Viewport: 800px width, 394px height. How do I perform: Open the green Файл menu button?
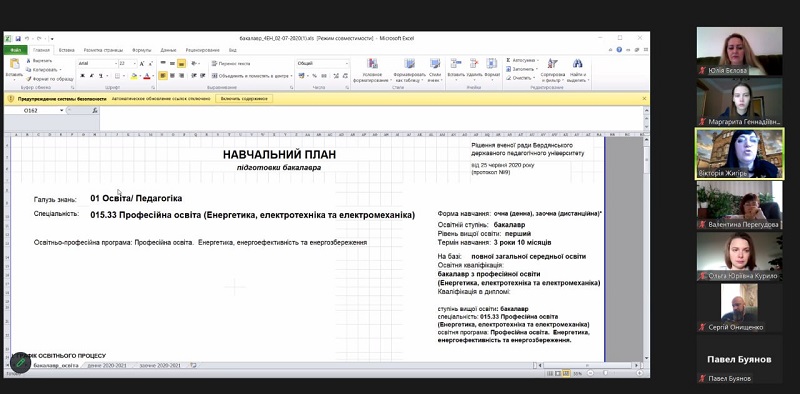(x=15, y=50)
